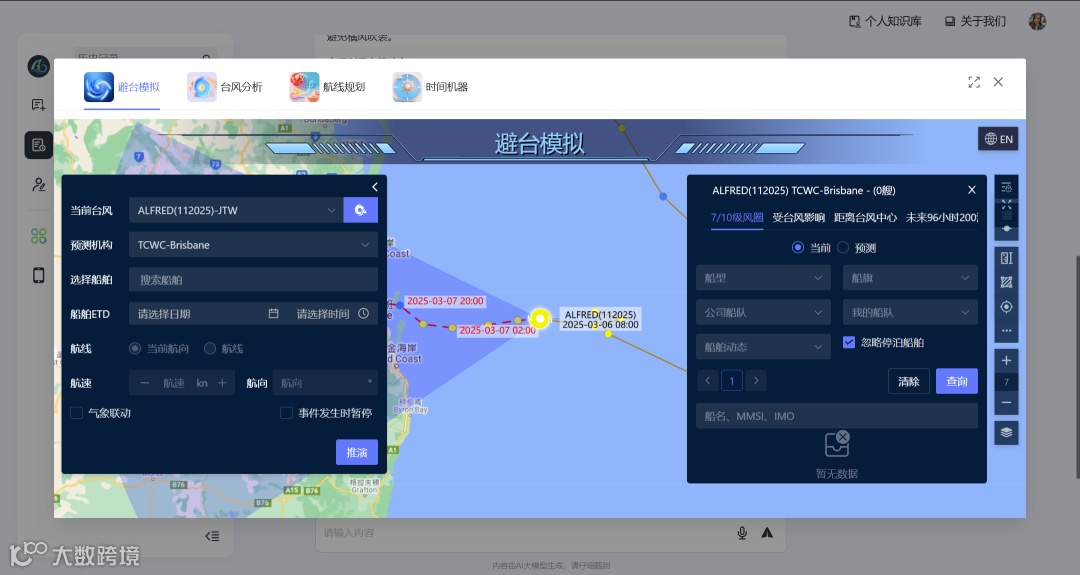Click the yellow typhoon center marker on the map

point(540,318)
